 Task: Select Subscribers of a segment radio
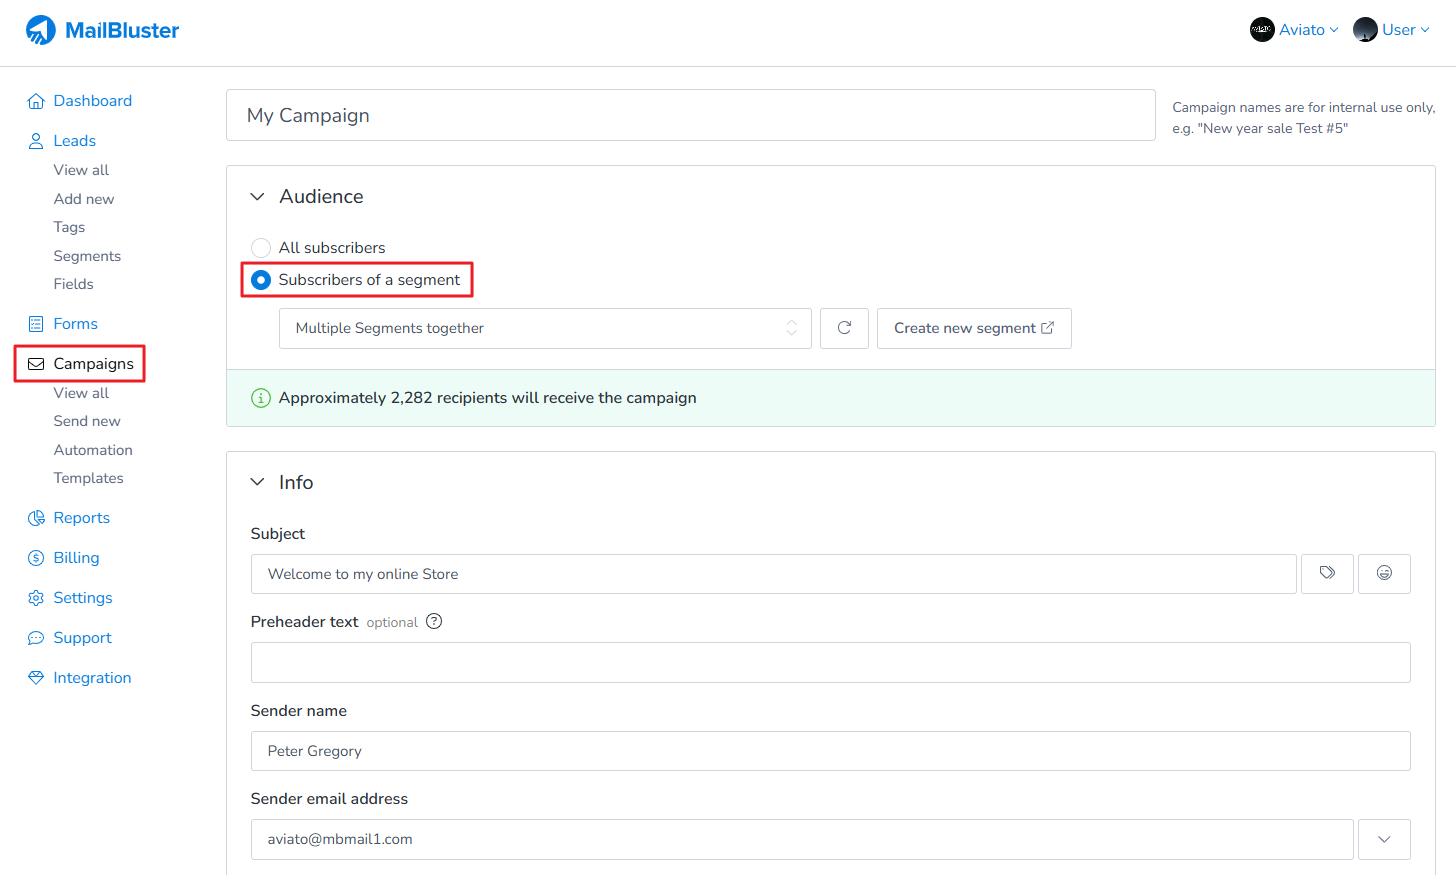(x=261, y=280)
